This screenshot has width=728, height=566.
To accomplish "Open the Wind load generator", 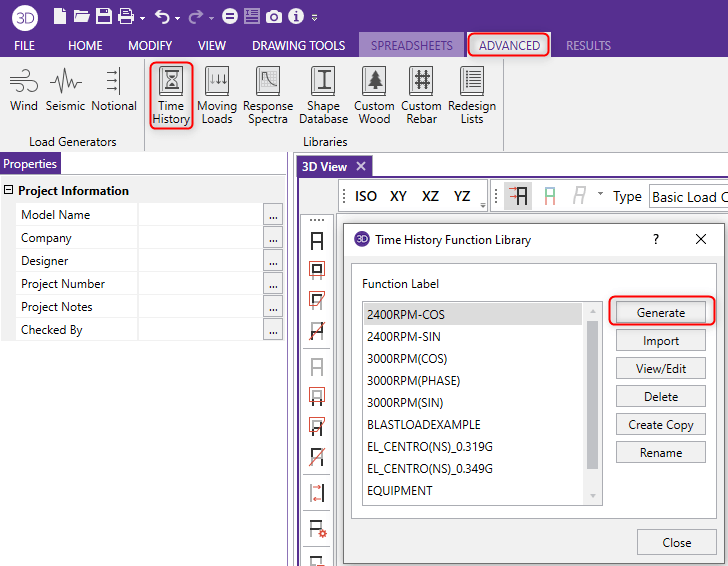I will click(23, 90).
